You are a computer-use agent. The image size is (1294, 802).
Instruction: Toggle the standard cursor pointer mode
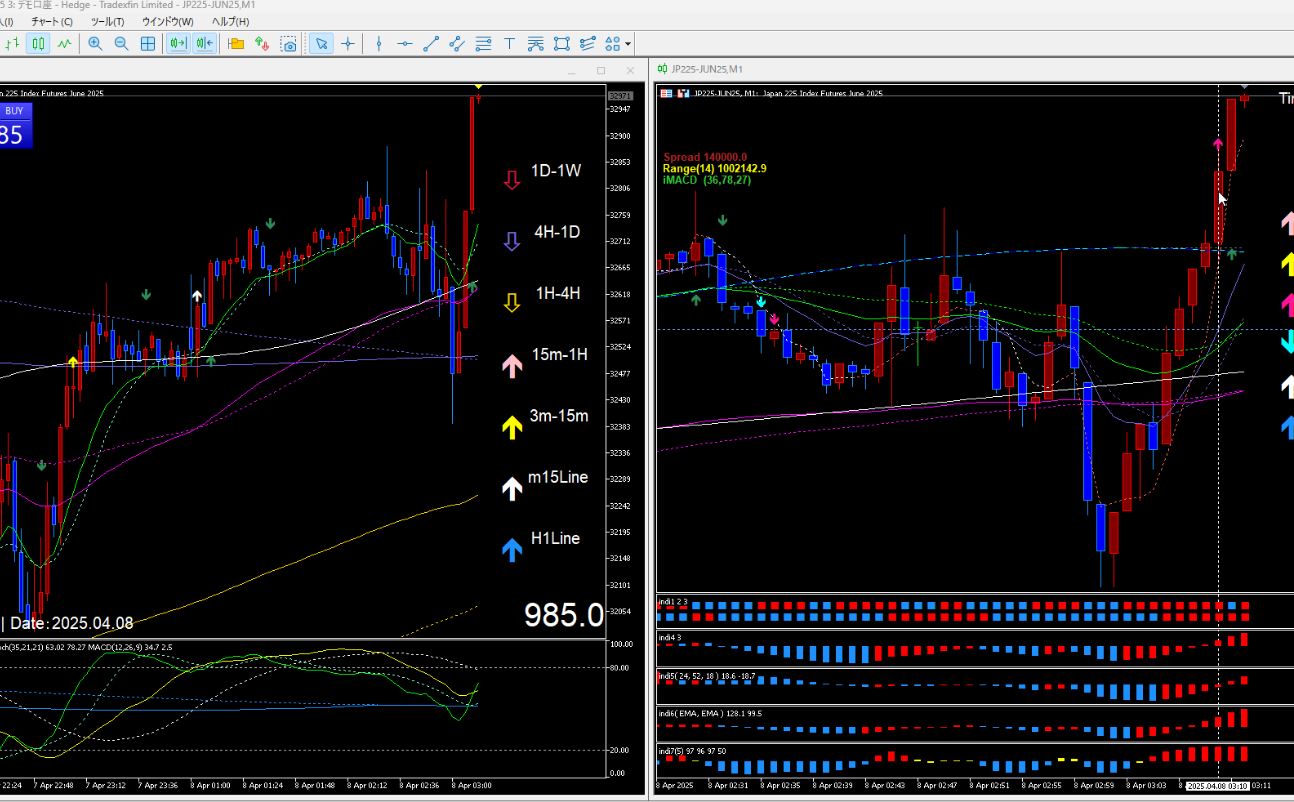click(x=321, y=43)
